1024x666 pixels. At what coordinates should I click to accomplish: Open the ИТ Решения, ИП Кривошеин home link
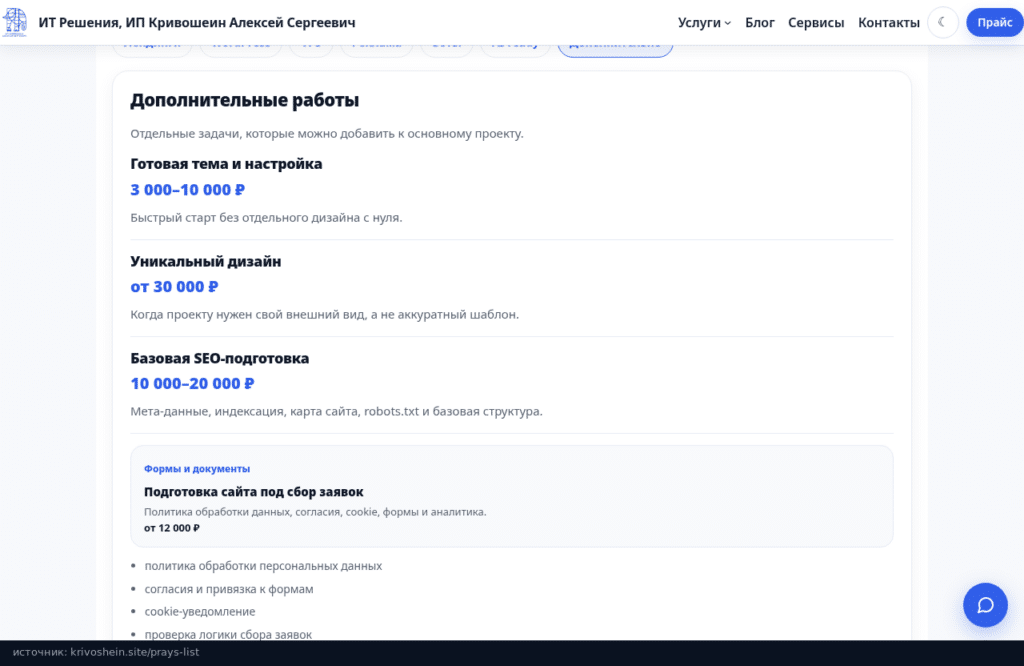197,23
